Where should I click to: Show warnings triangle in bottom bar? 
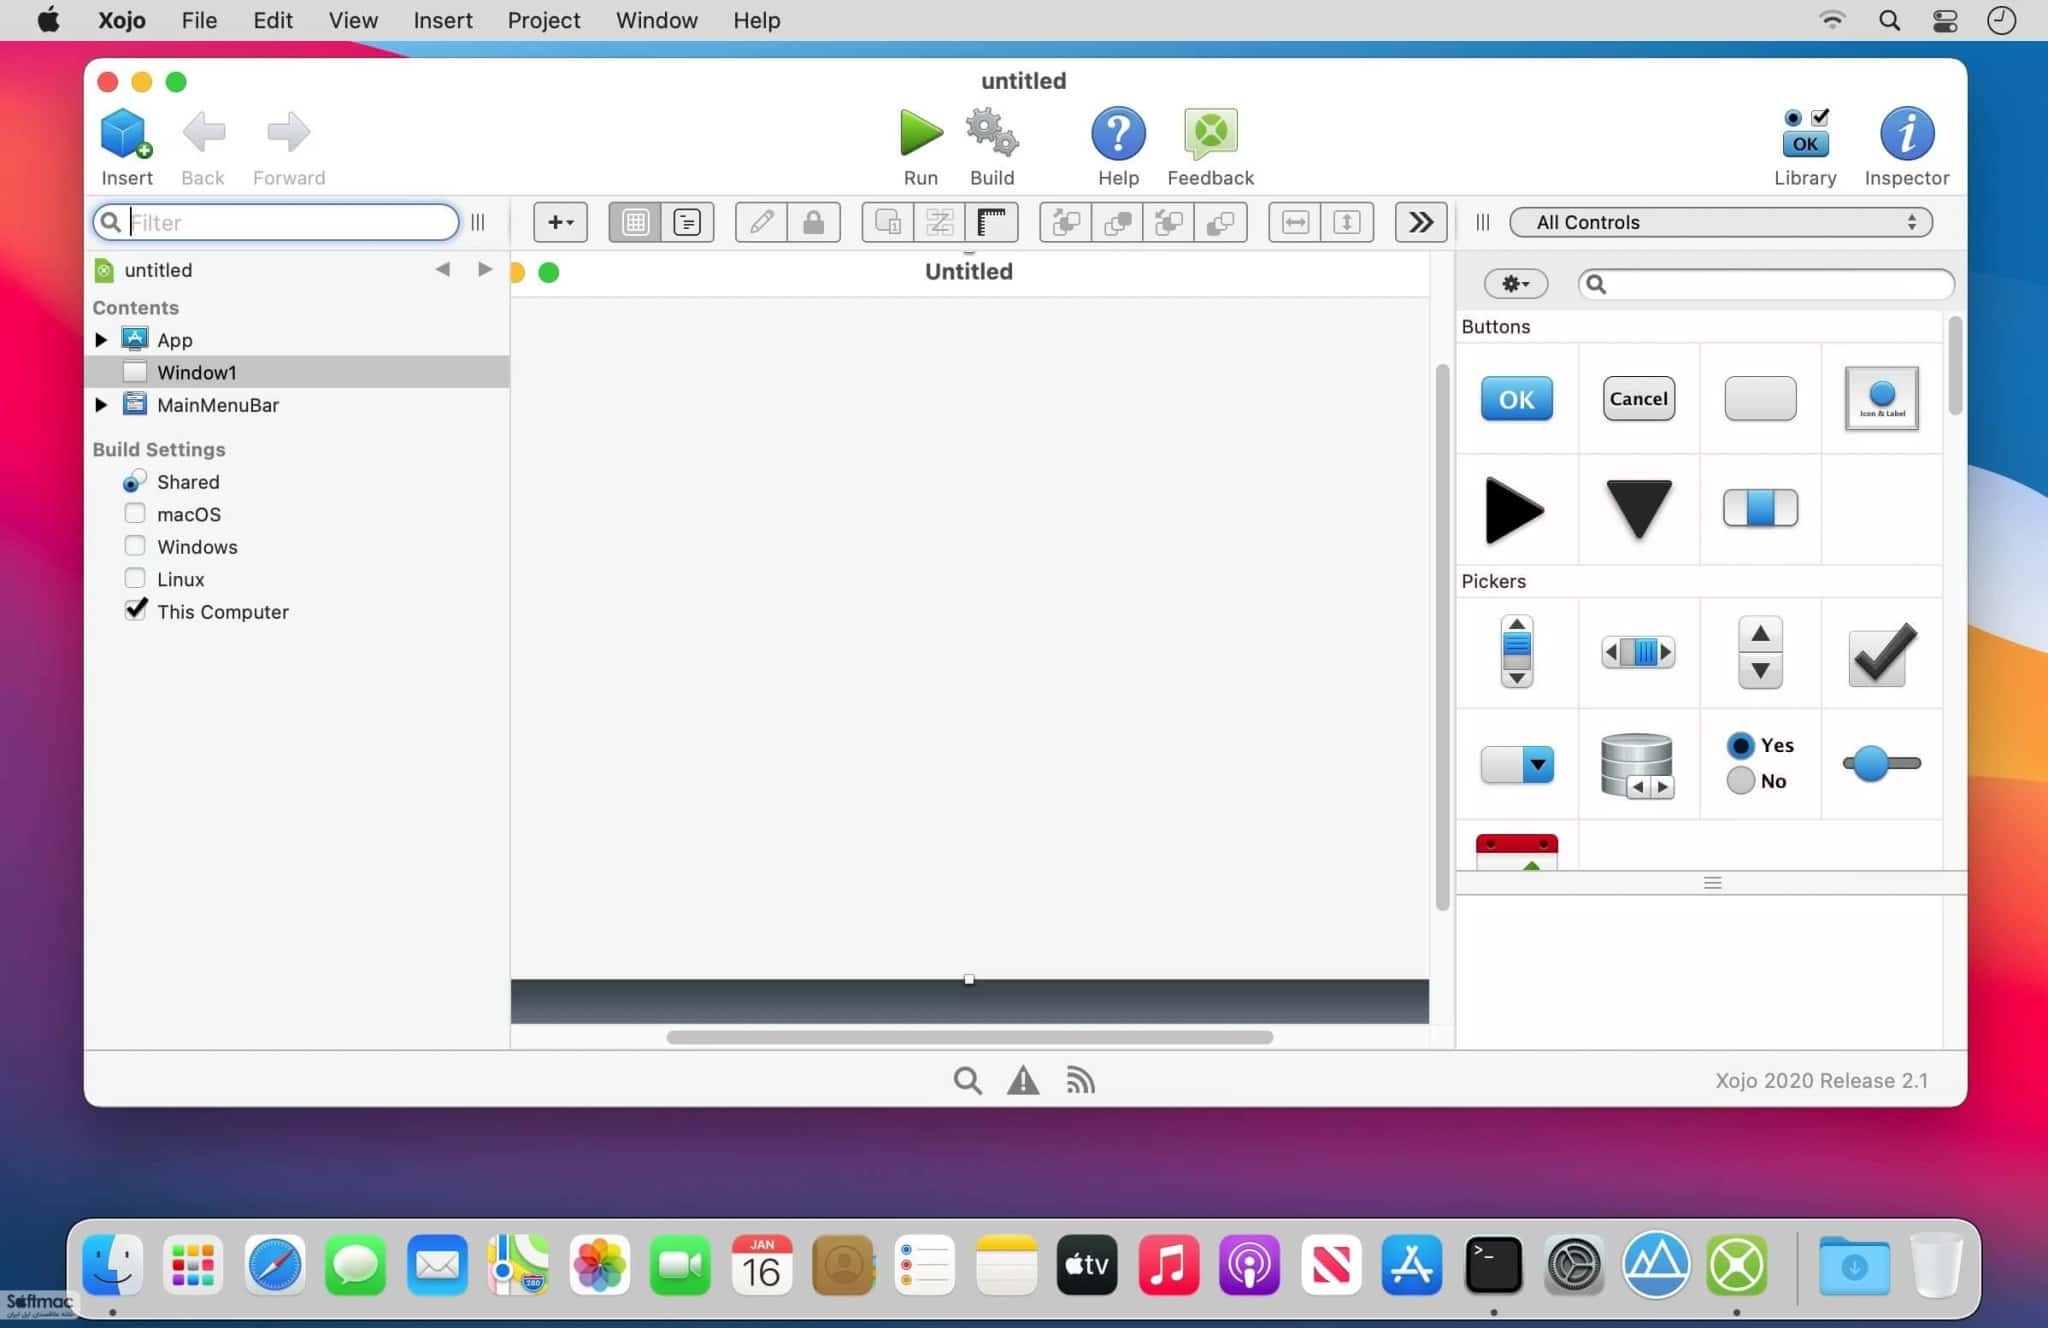(1023, 1080)
